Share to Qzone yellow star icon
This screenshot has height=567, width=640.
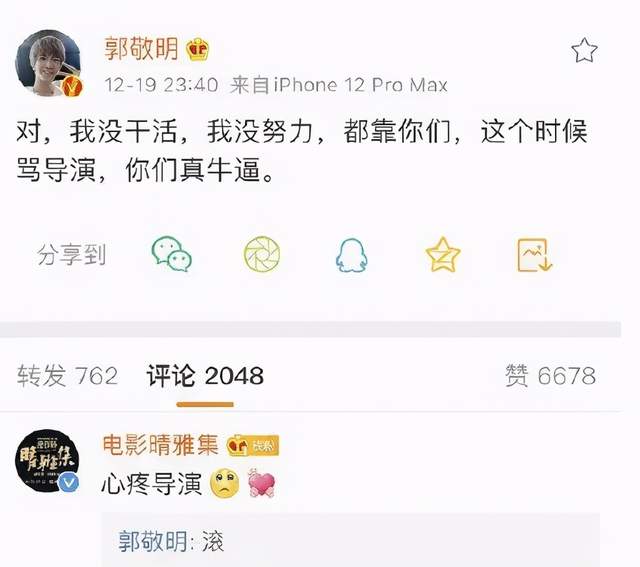pyautogui.click(x=443, y=254)
